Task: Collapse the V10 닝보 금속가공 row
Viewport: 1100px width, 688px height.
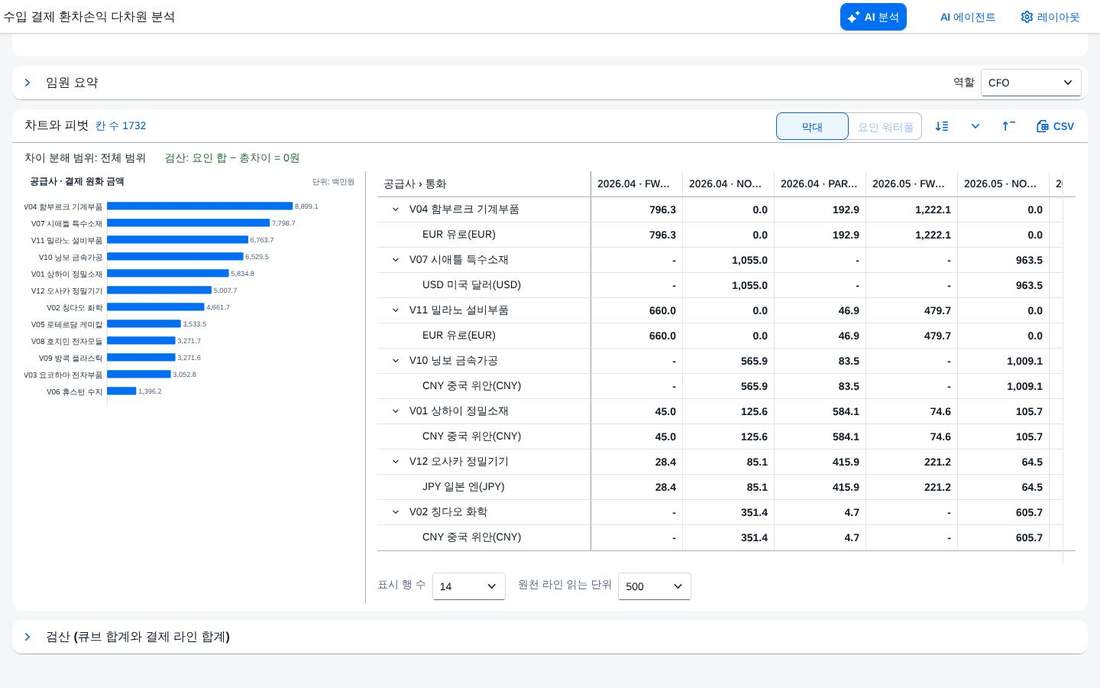Action: click(396, 361)
